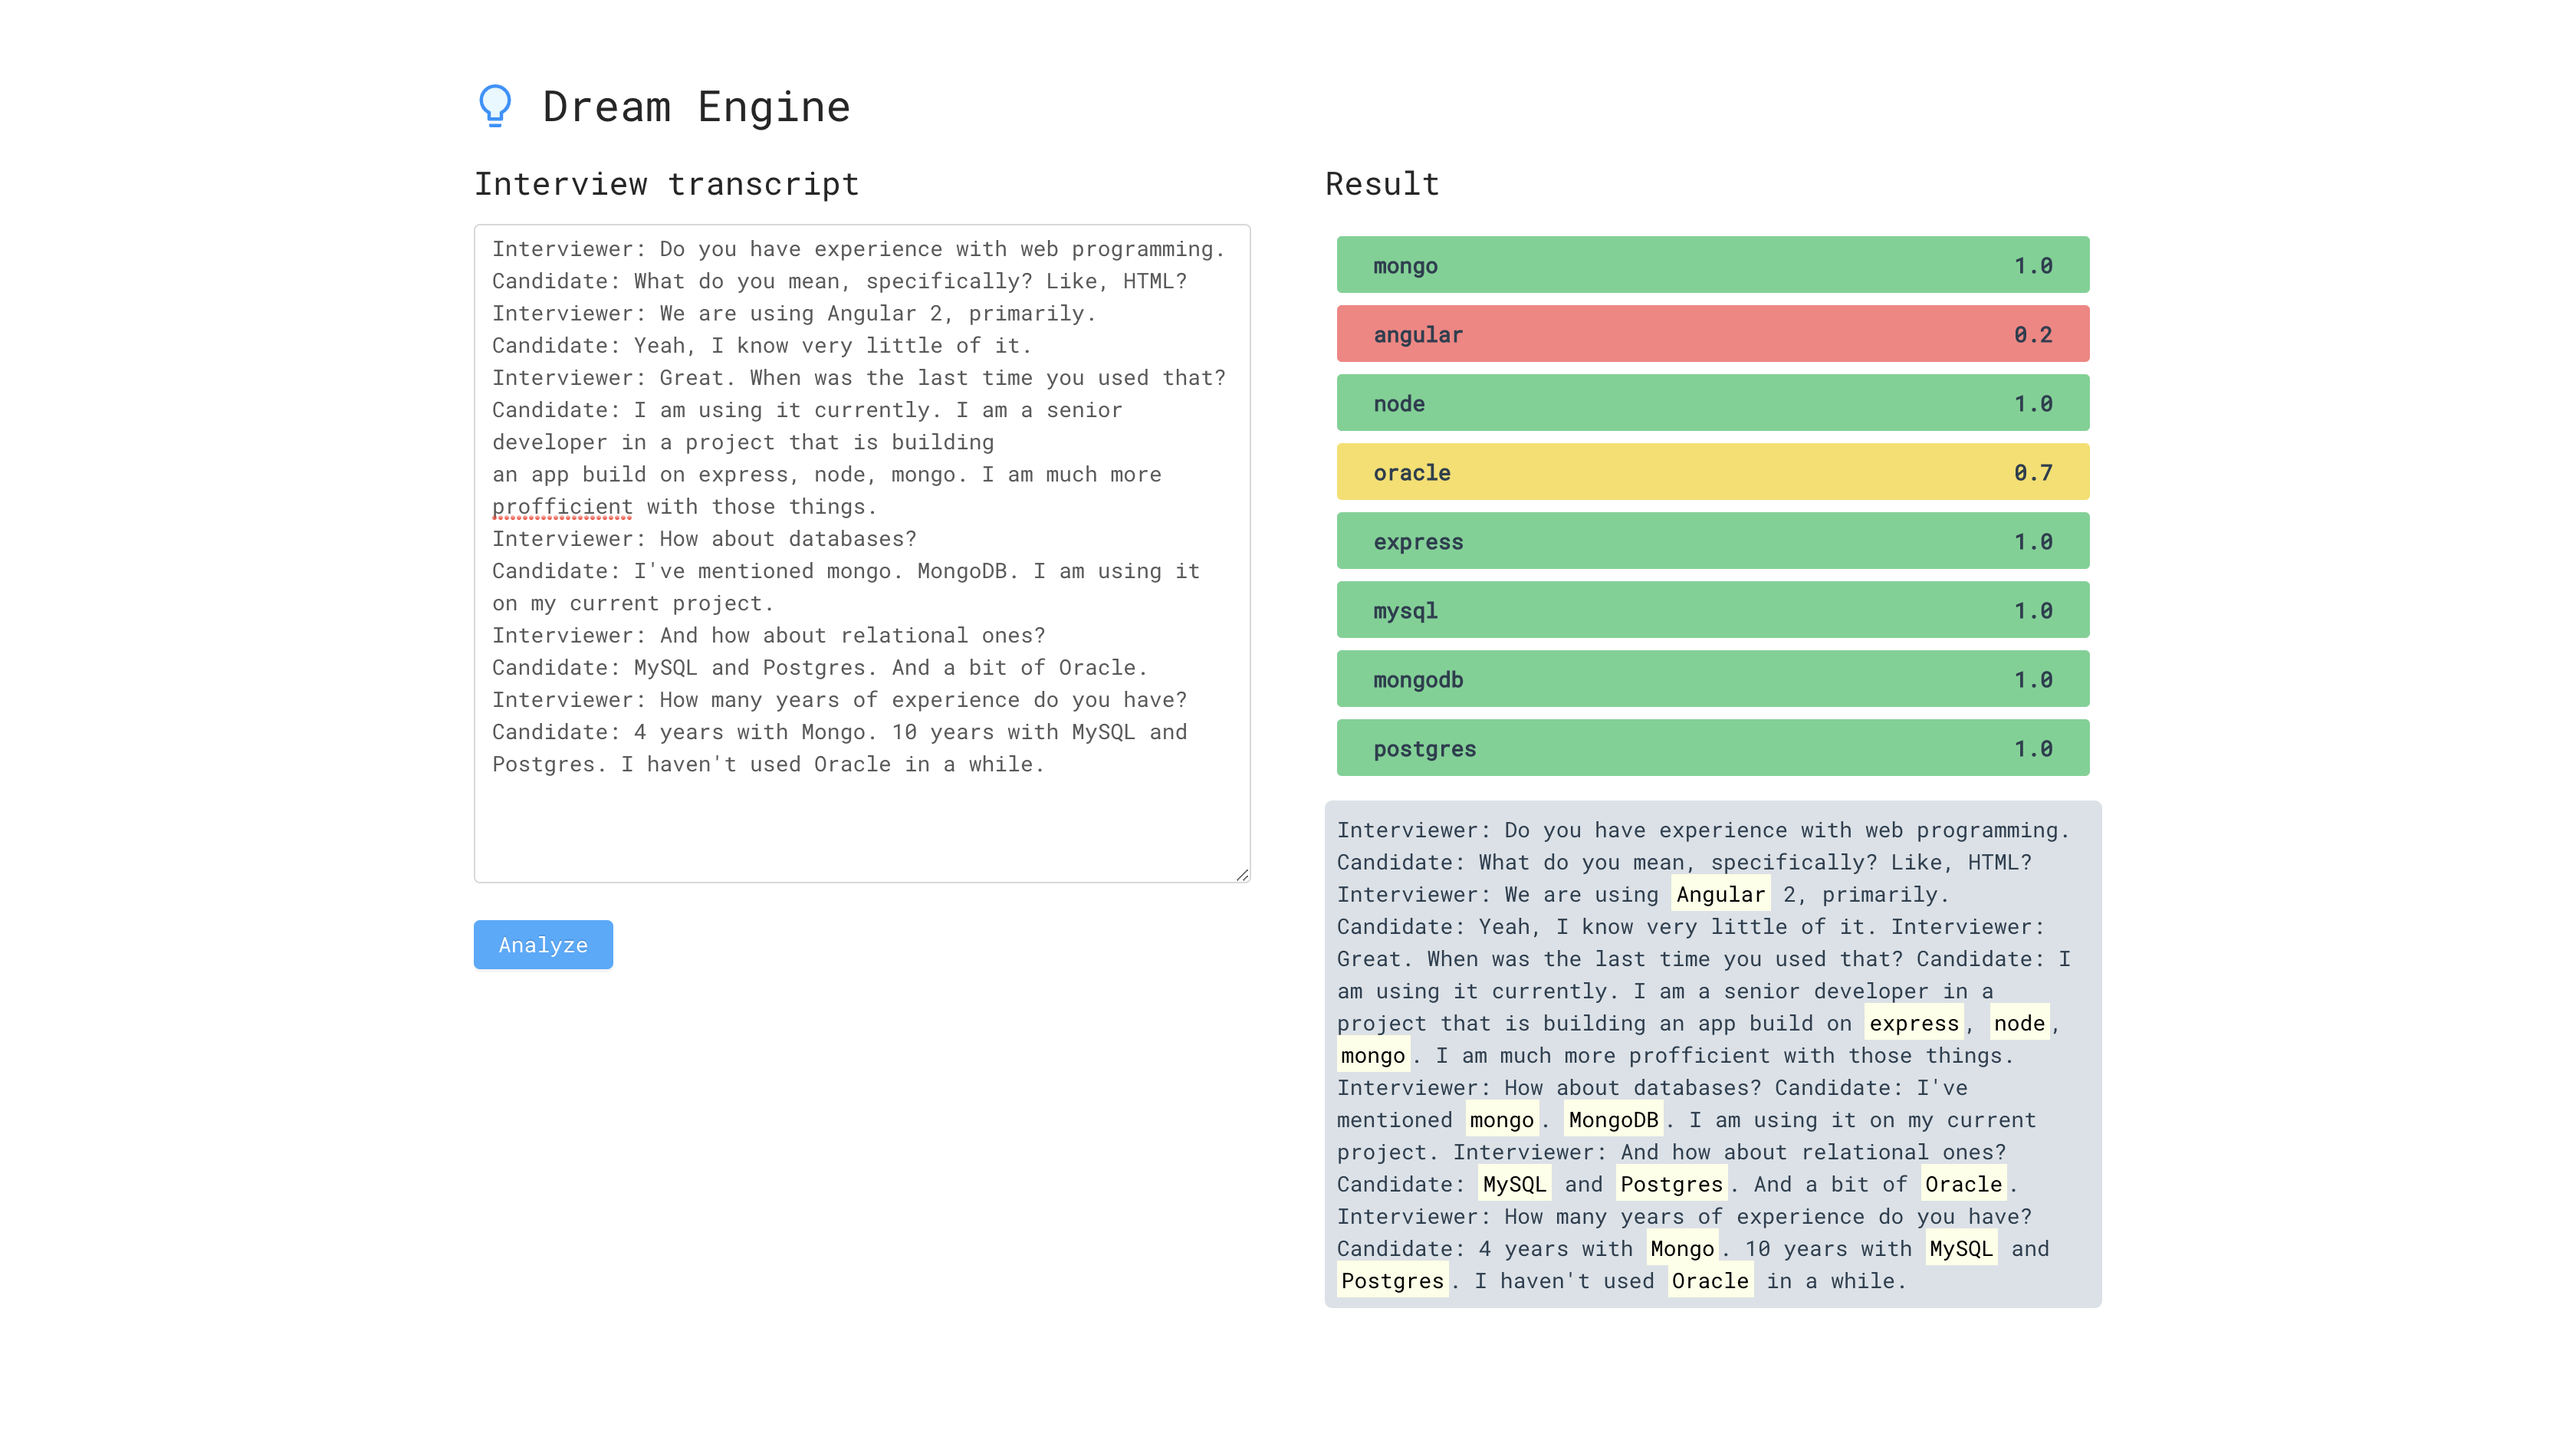Click the yellow oracle score bar

[x=1712, y=472]
